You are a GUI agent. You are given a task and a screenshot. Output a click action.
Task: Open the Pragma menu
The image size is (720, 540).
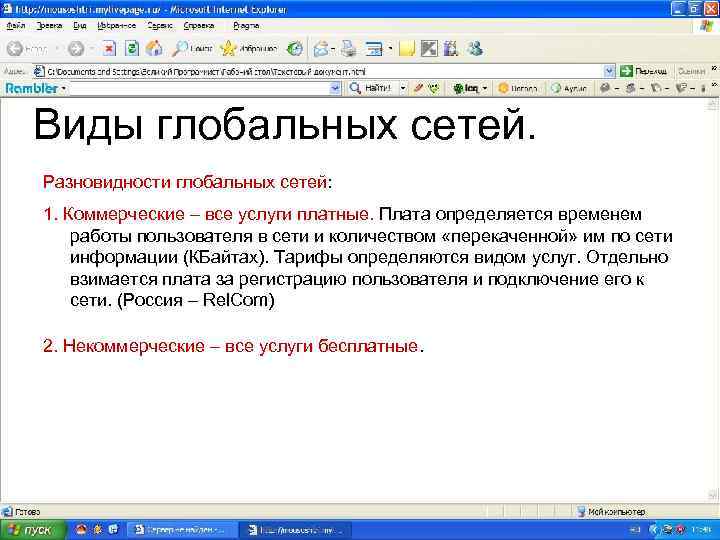[246, 26]
